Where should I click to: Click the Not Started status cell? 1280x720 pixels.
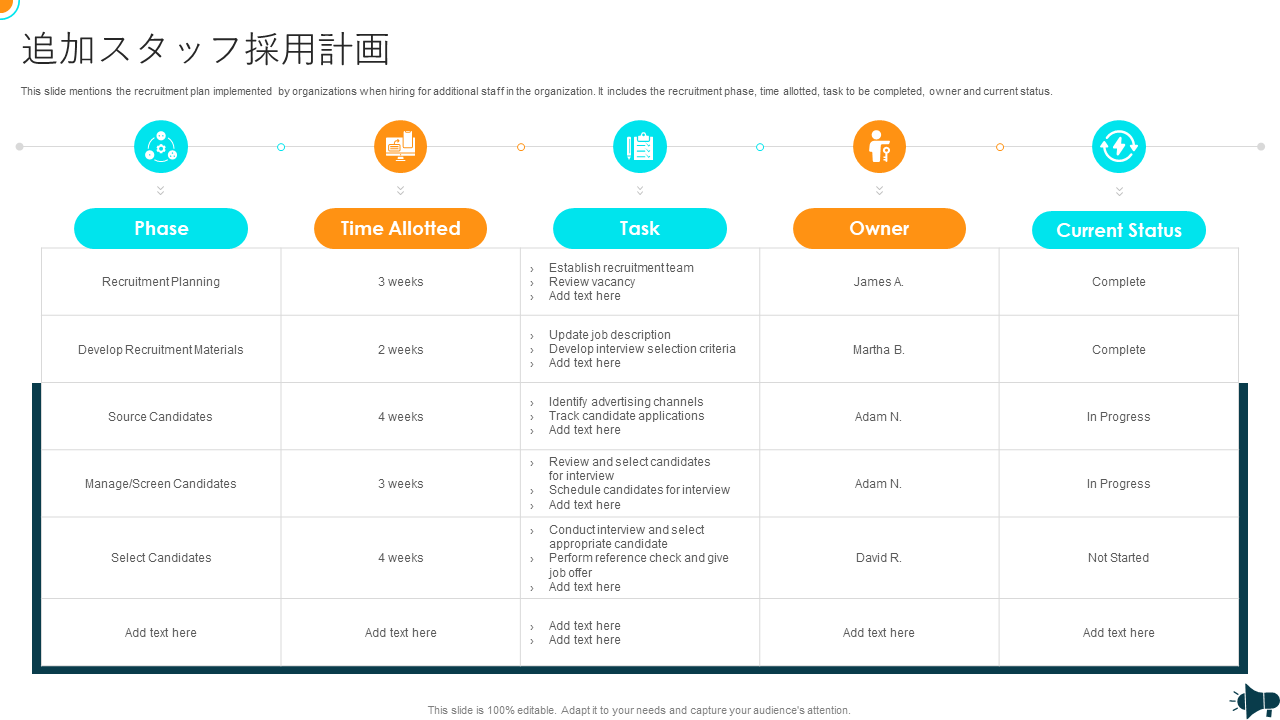1119,558
